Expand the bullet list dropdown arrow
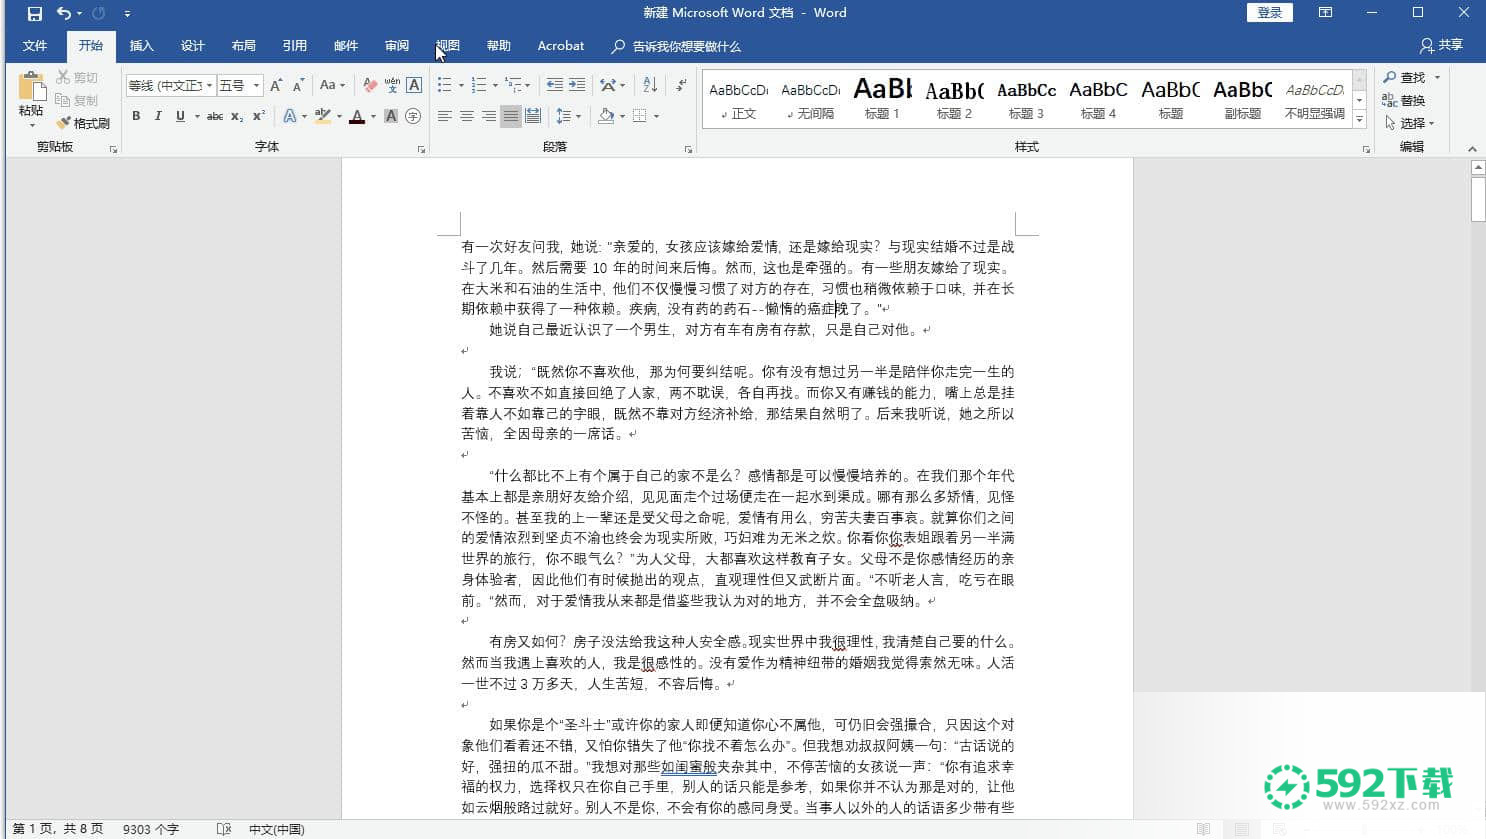This screenshot has width=1486, height=839. pos(461,86)
